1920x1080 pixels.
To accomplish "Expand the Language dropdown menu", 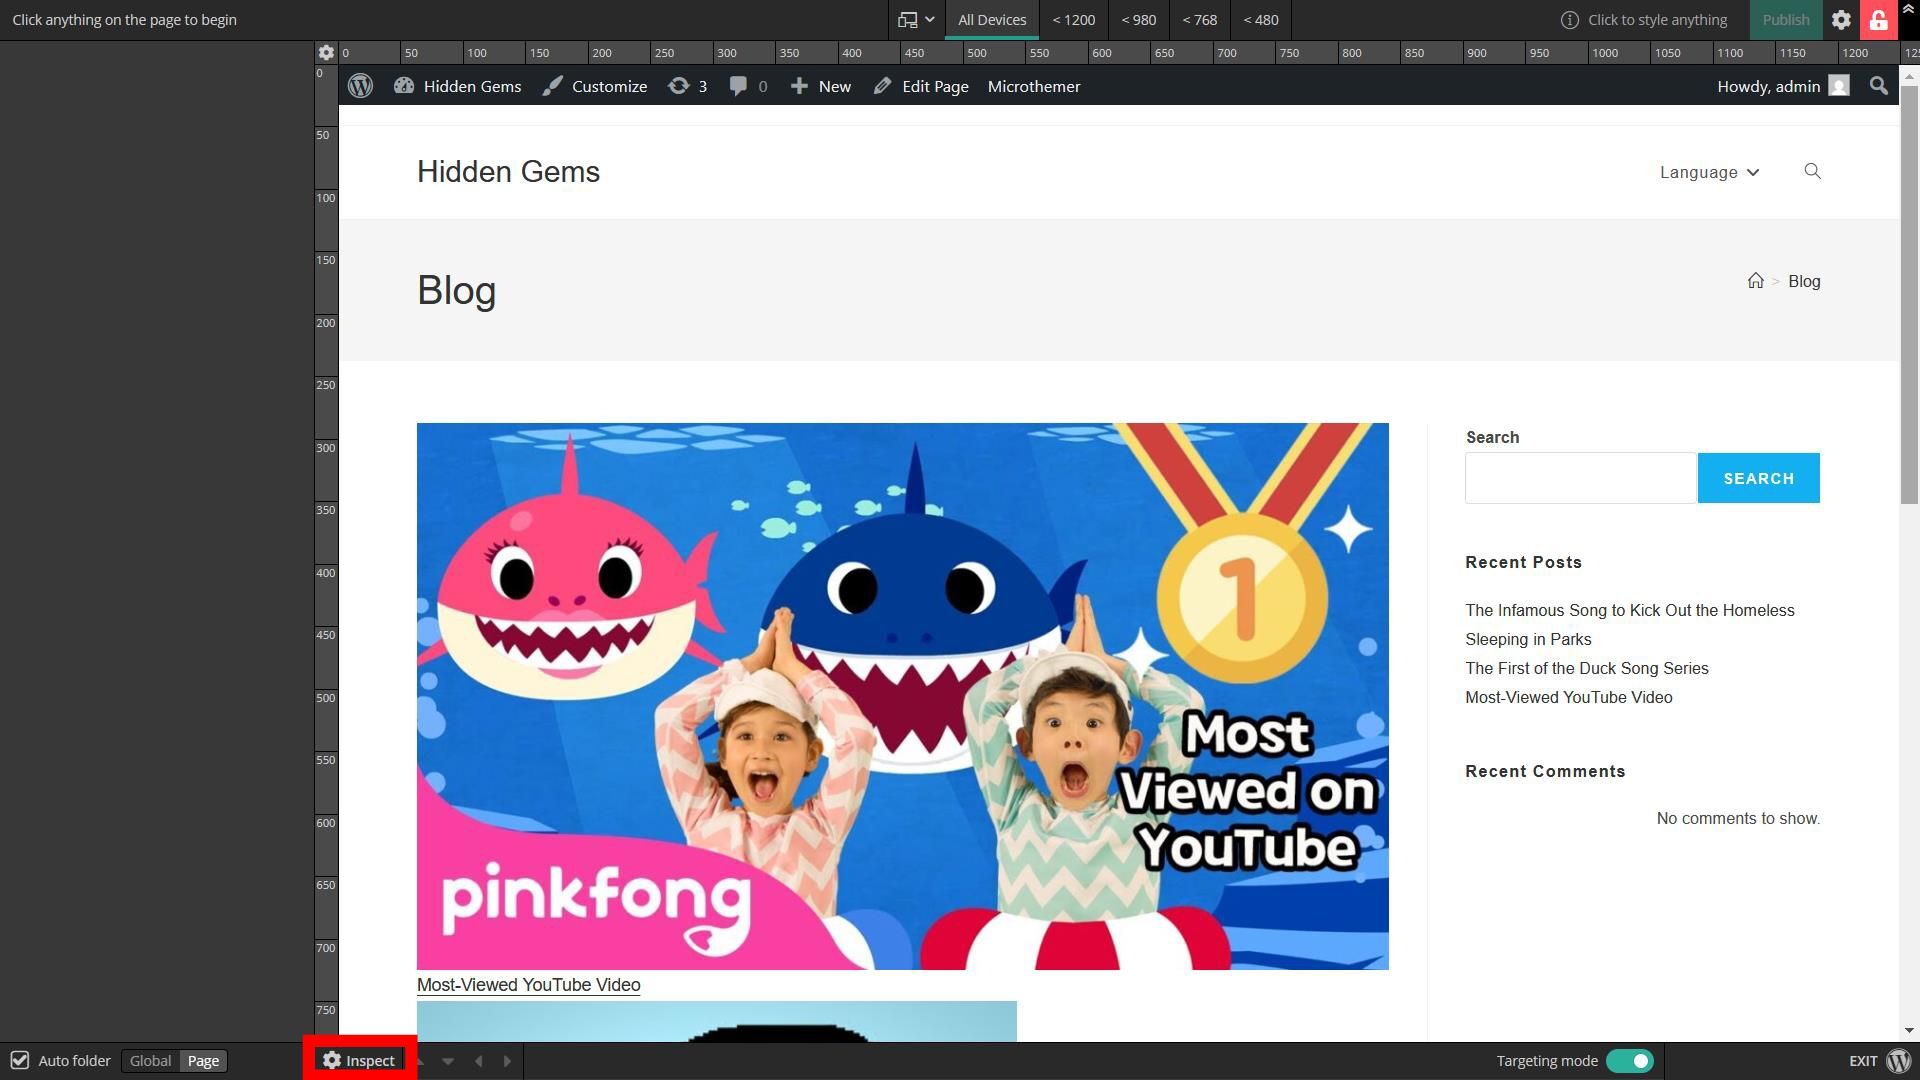I will (1709, 172).
